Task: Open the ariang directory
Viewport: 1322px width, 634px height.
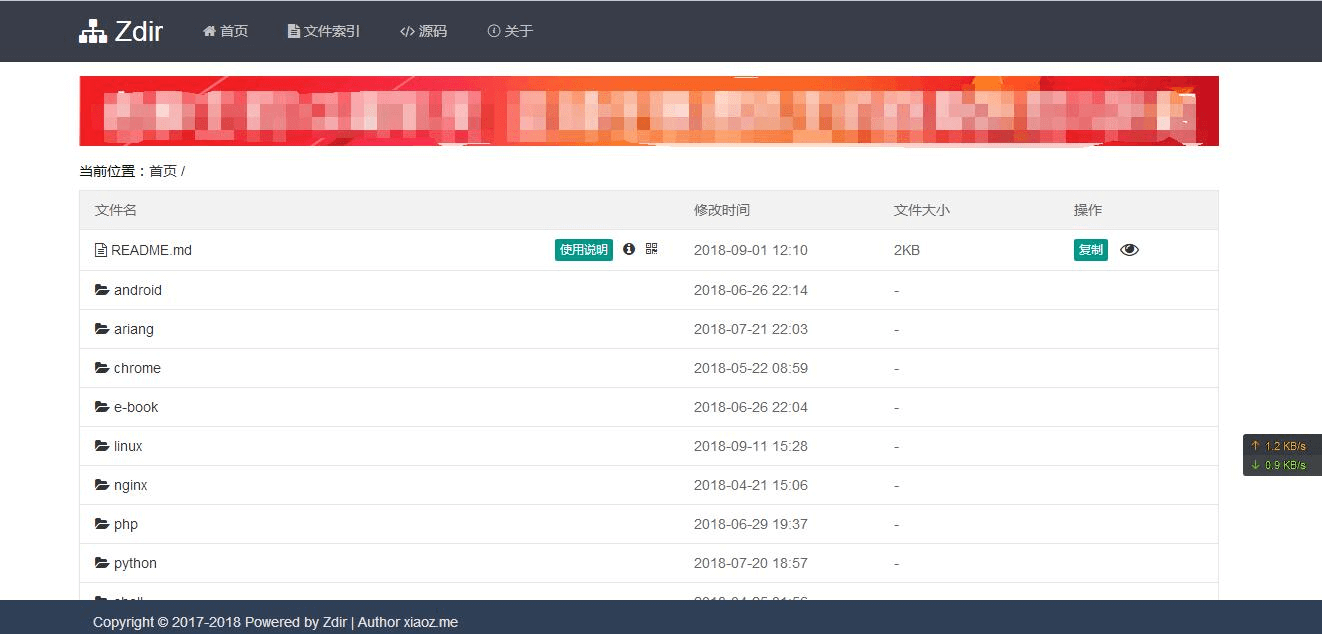Action: click(x=135, y=329)
